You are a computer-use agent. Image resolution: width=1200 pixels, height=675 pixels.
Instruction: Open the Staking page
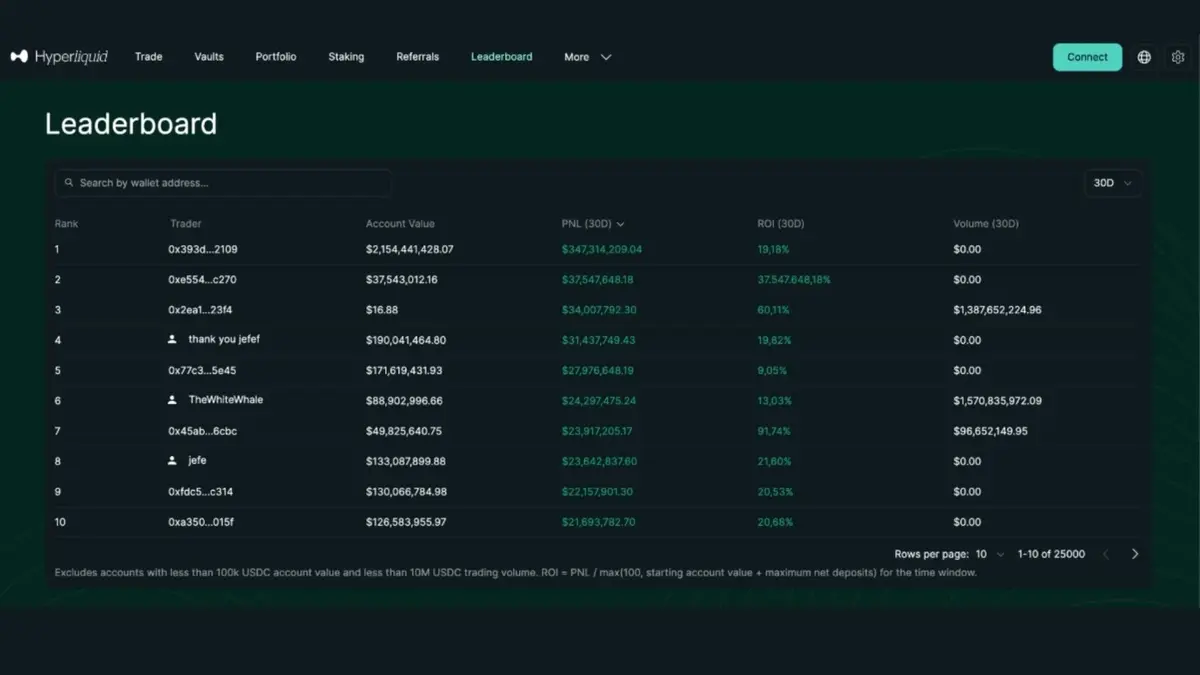tap(346, 57)
